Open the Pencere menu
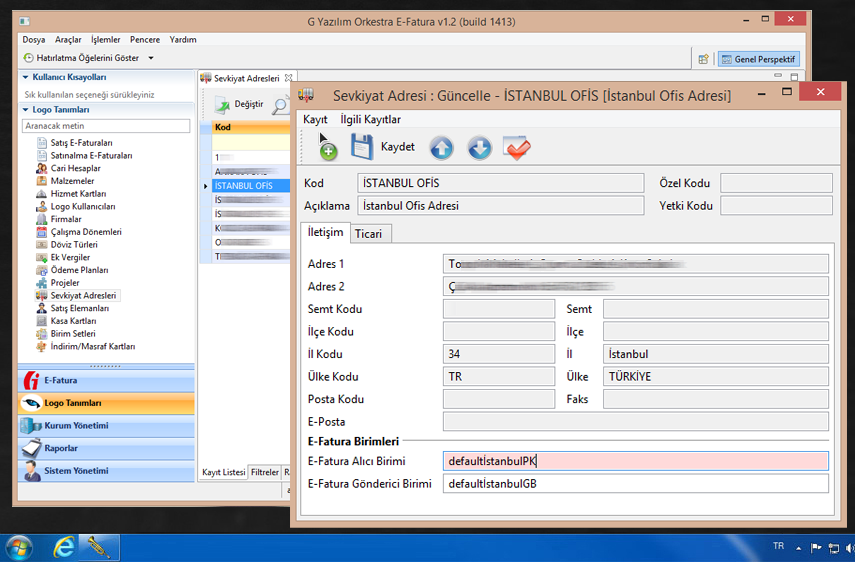Image resolution: width=855 pixels, height=562 pixels. tap(145, 40)
